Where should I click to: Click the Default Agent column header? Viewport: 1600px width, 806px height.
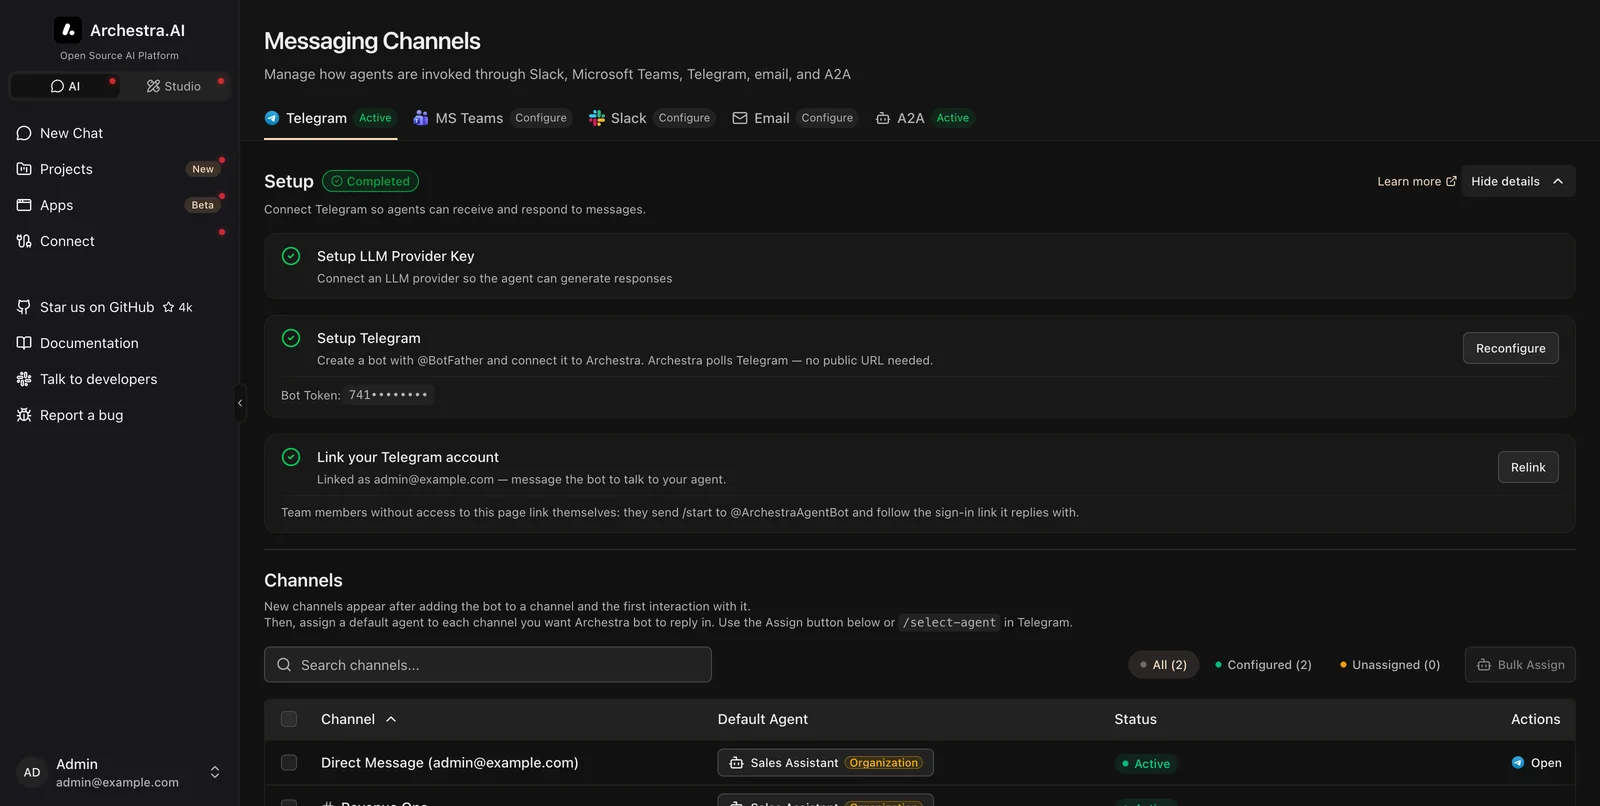point(763,719)
